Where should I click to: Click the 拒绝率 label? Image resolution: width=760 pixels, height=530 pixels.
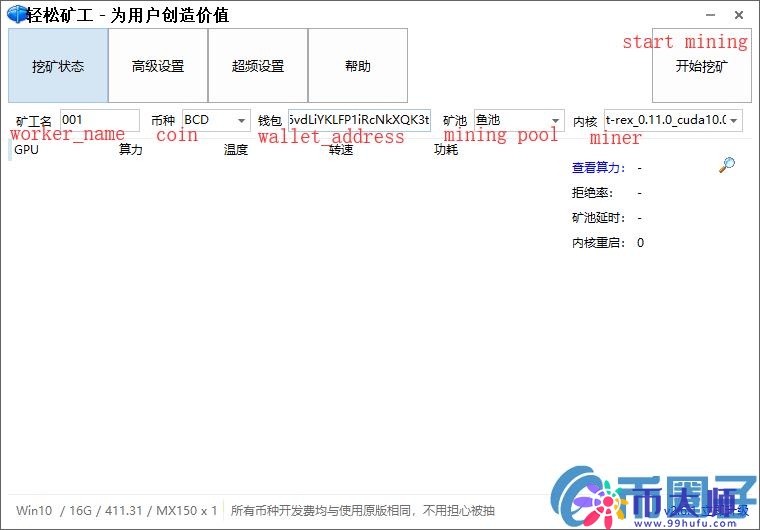(592, 193)
